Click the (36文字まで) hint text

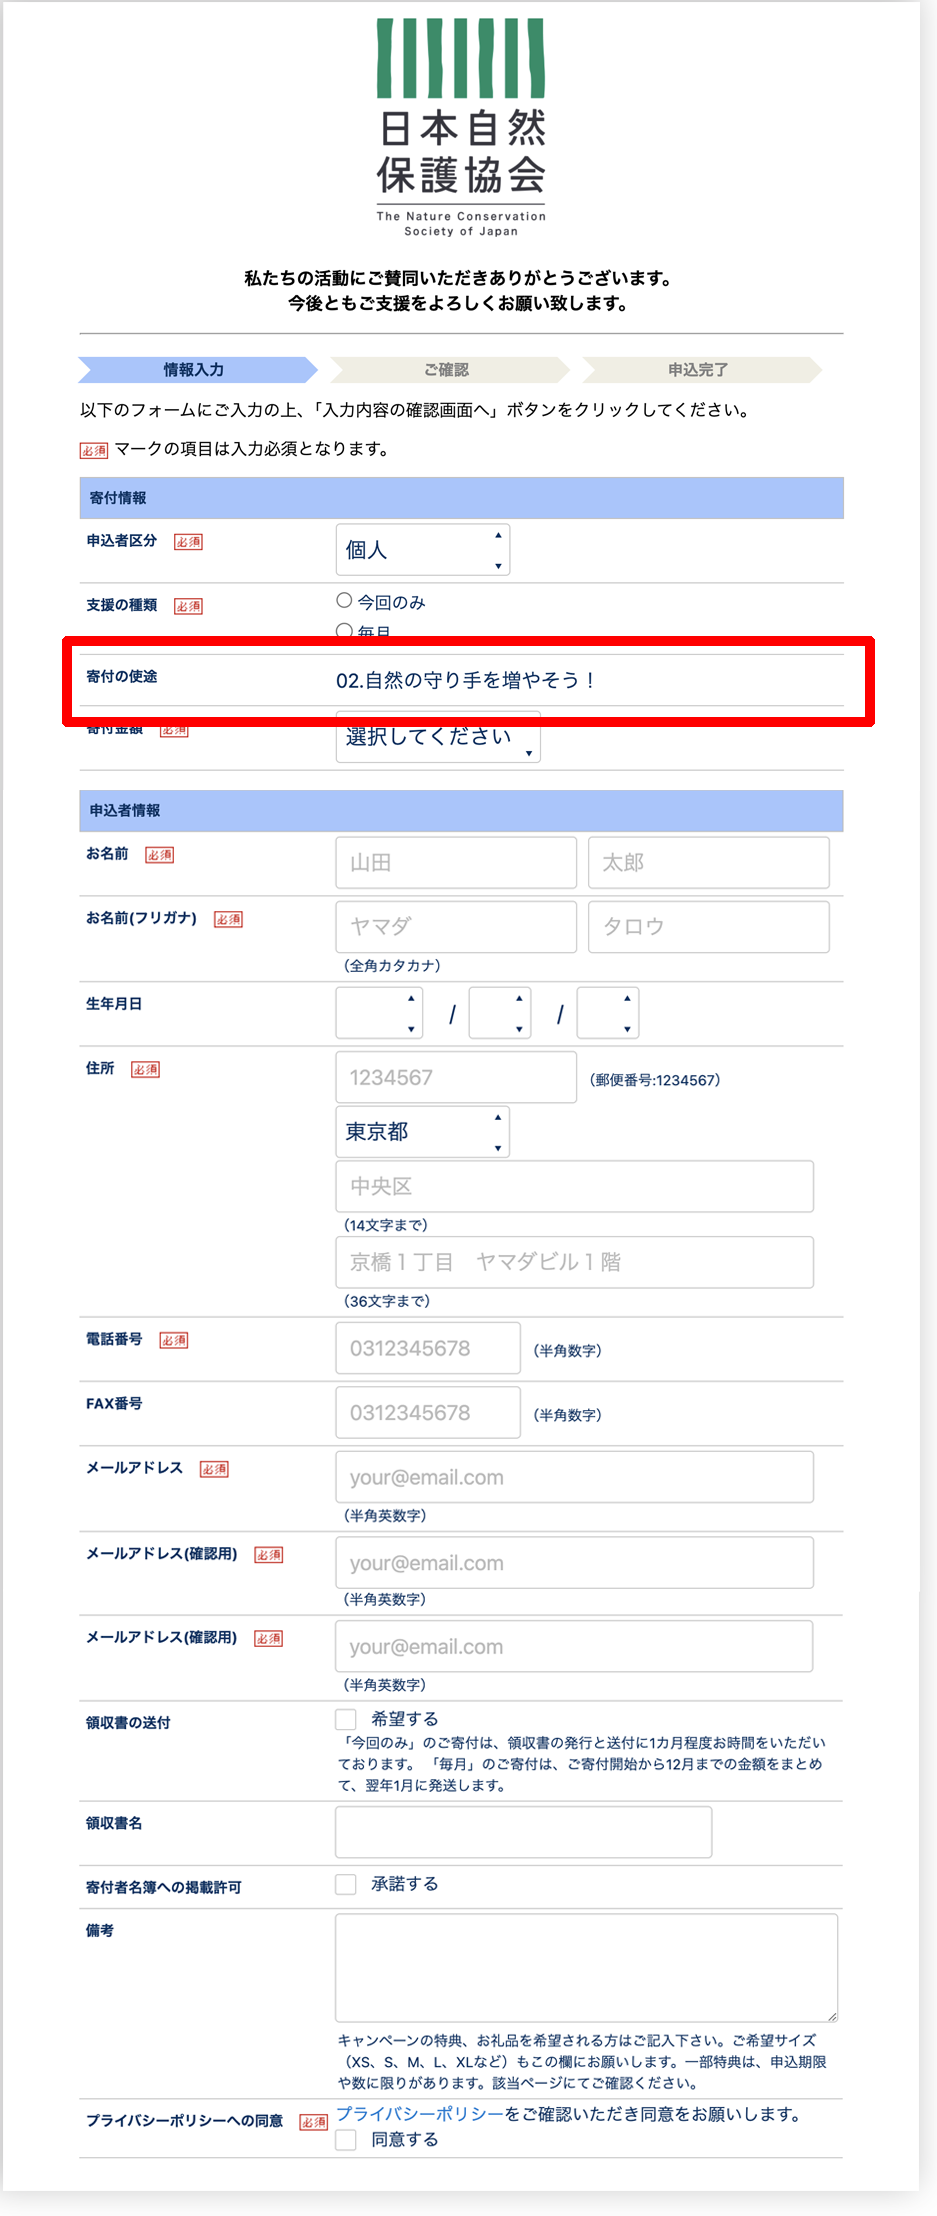(x=386, y=1302)
